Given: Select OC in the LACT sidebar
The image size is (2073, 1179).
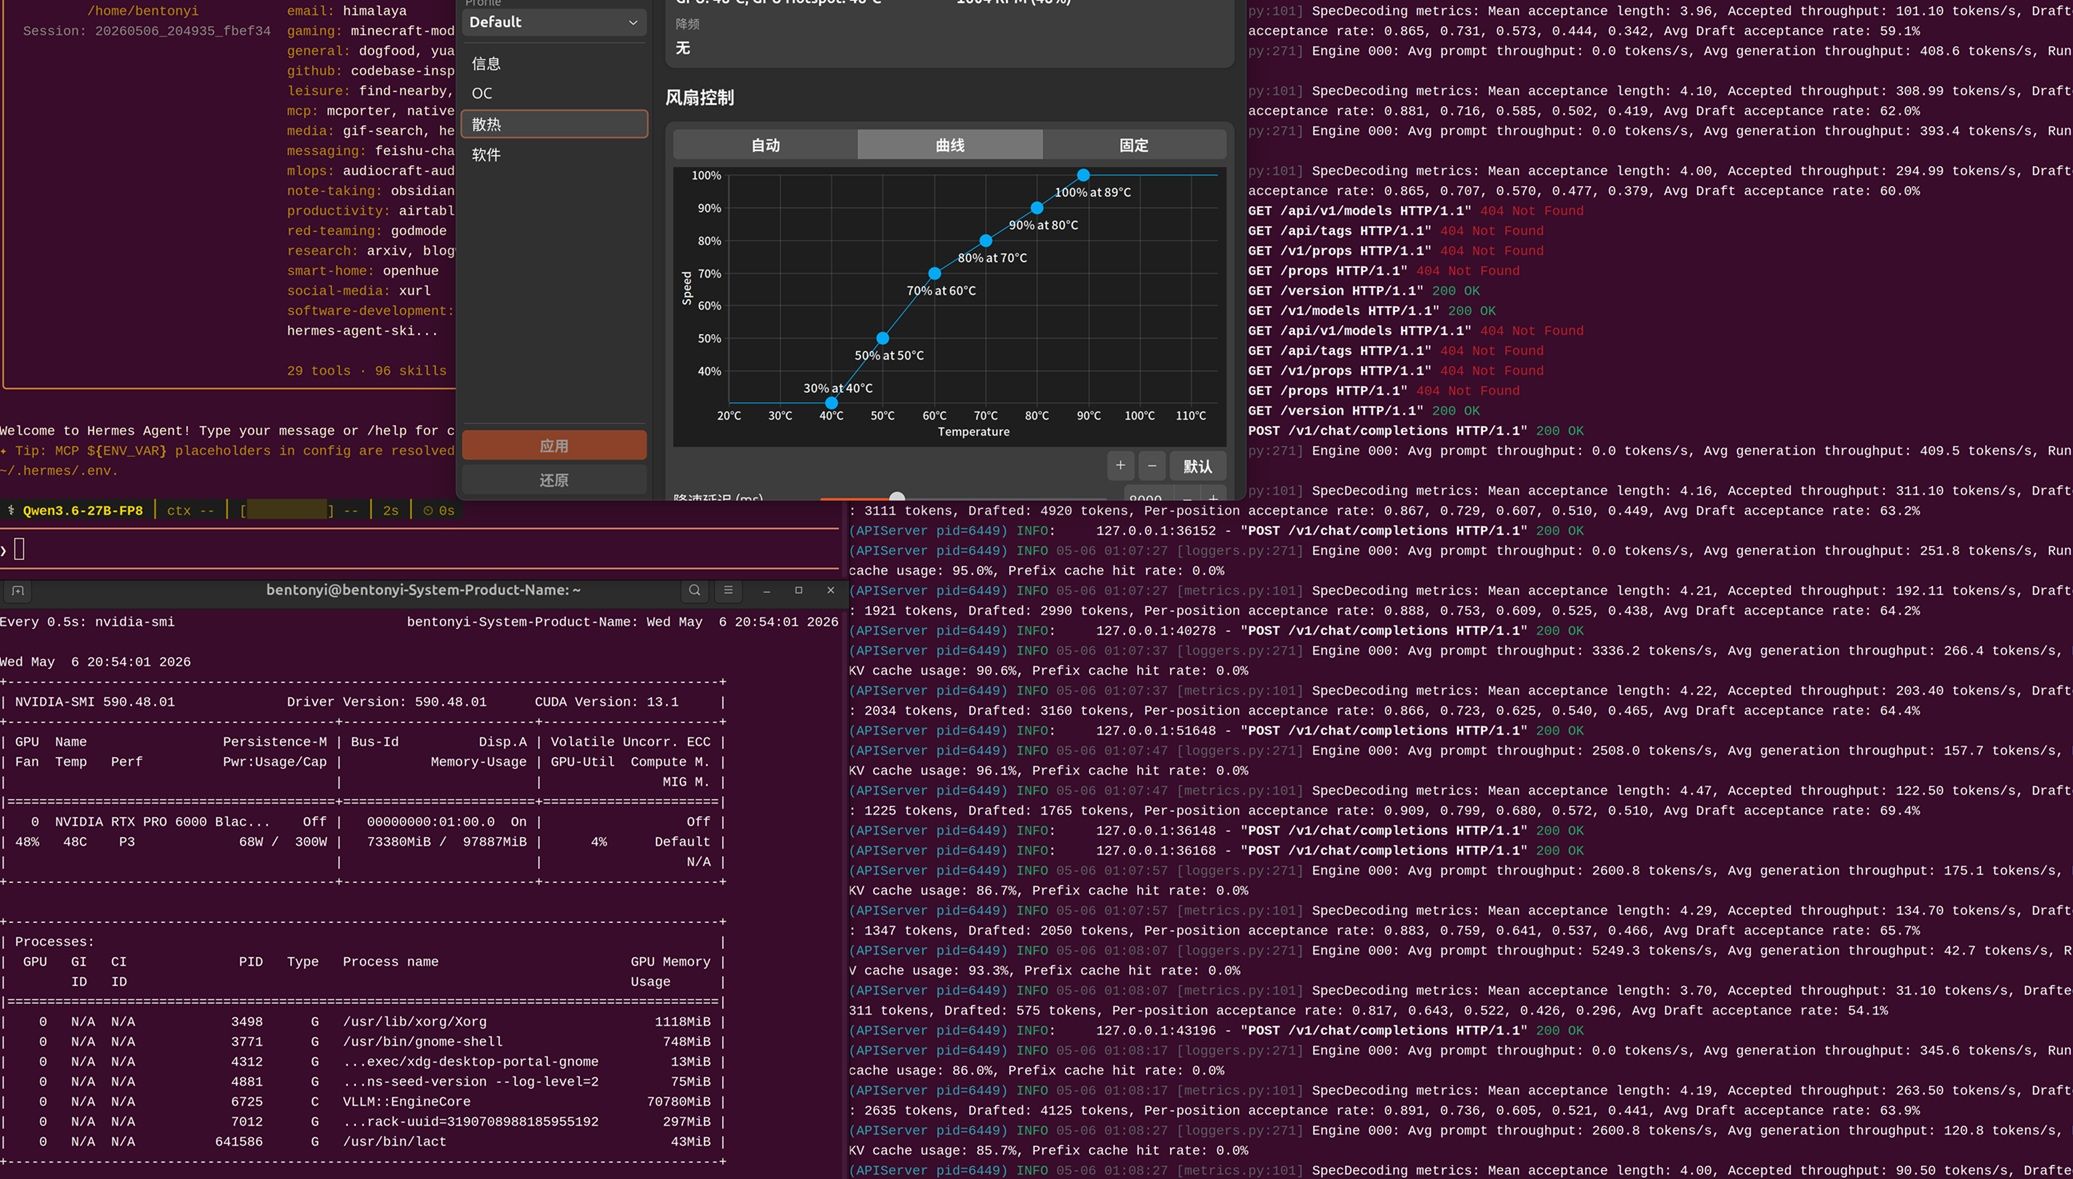Looking at the screenshot, I should (554, 94).
